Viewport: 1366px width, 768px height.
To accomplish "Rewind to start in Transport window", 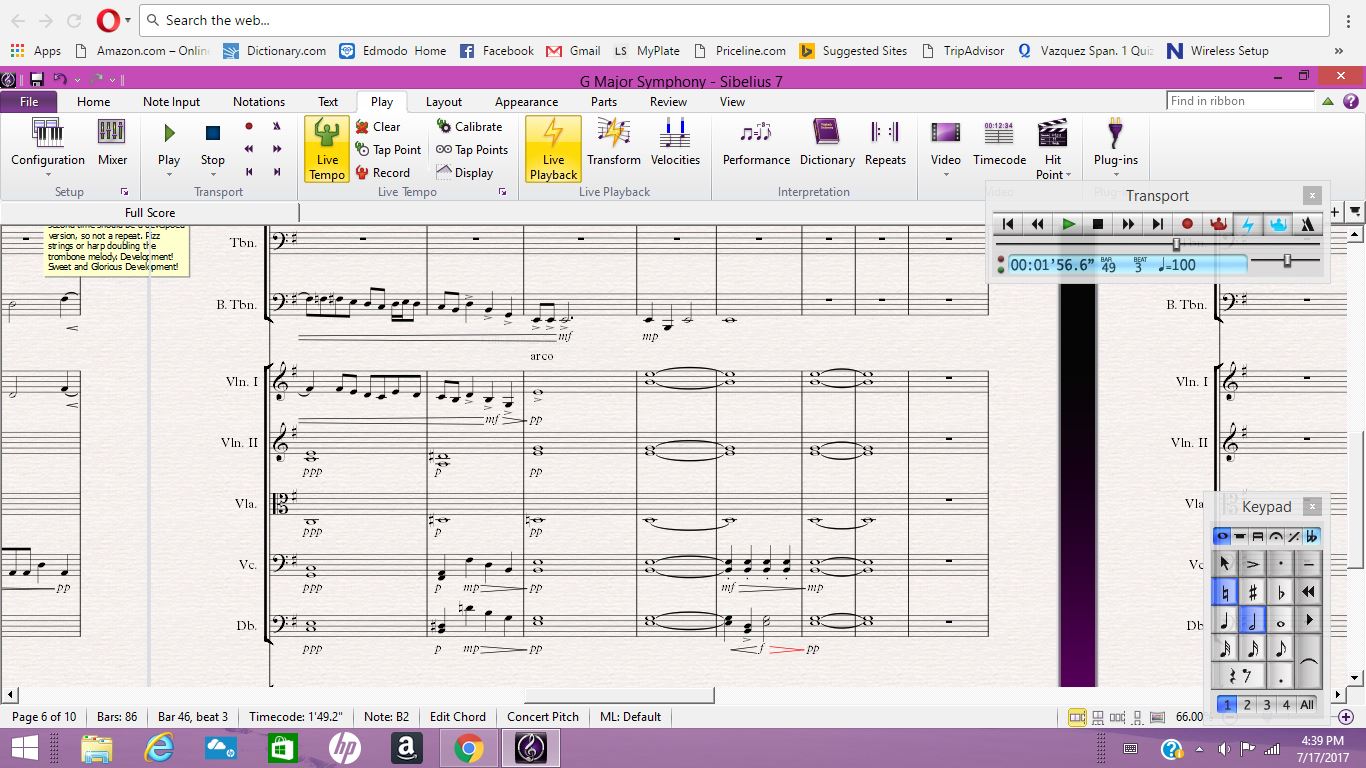I will pyautogui.click(x=1008, y=224).
